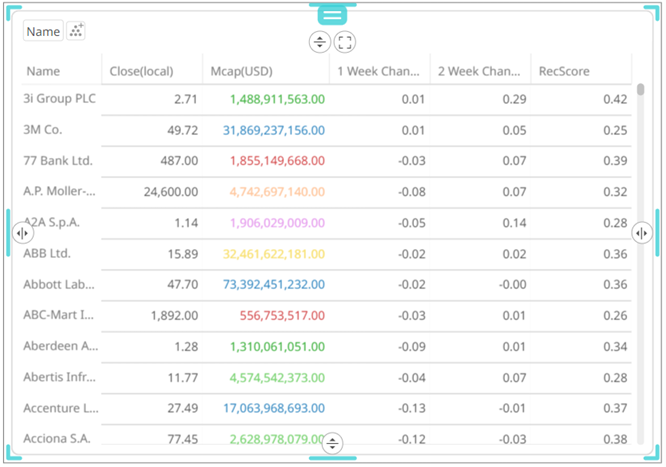Click the 1 Week Change value -0.08
This screenshot has height=467, width=666.
coord(412,192)
